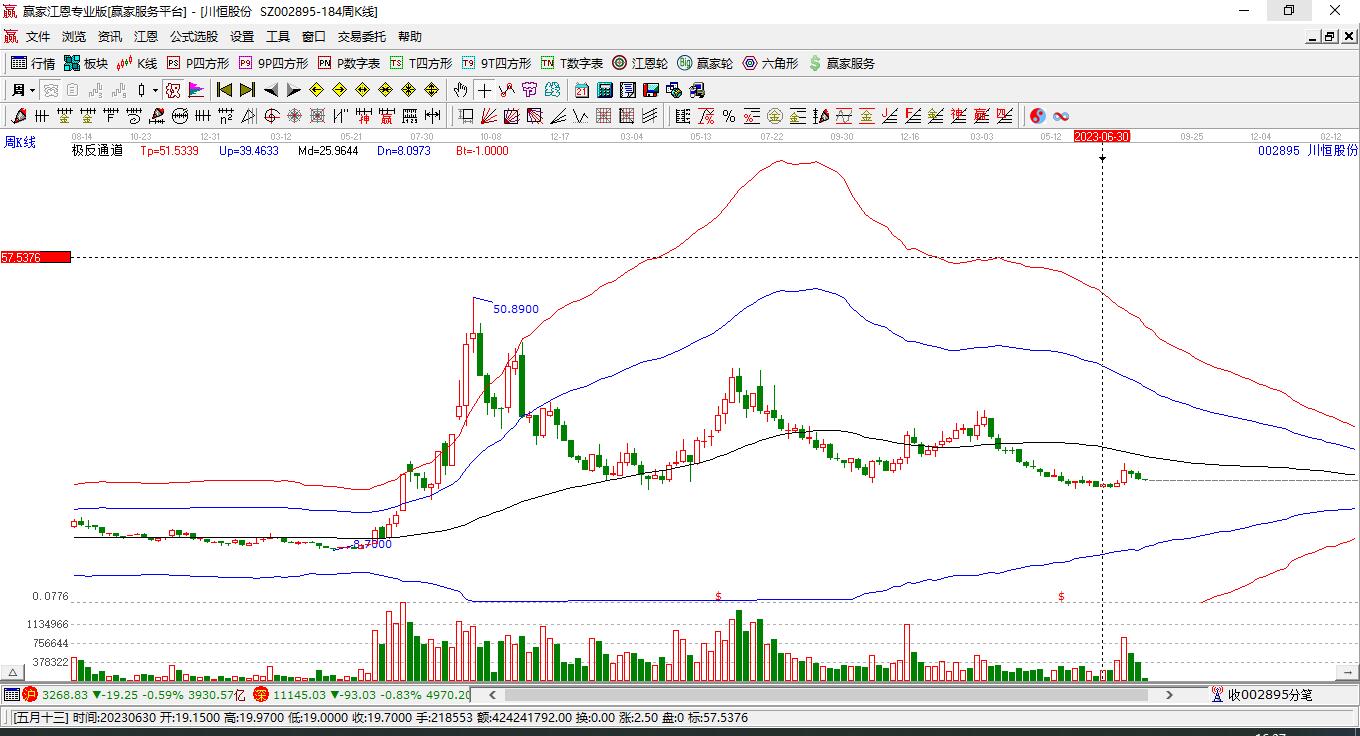The height and width of the screenshot is (736, 1360).
Task: Toggle the 极 extreme channel indicator button
Action: click(x=173, y=90)
